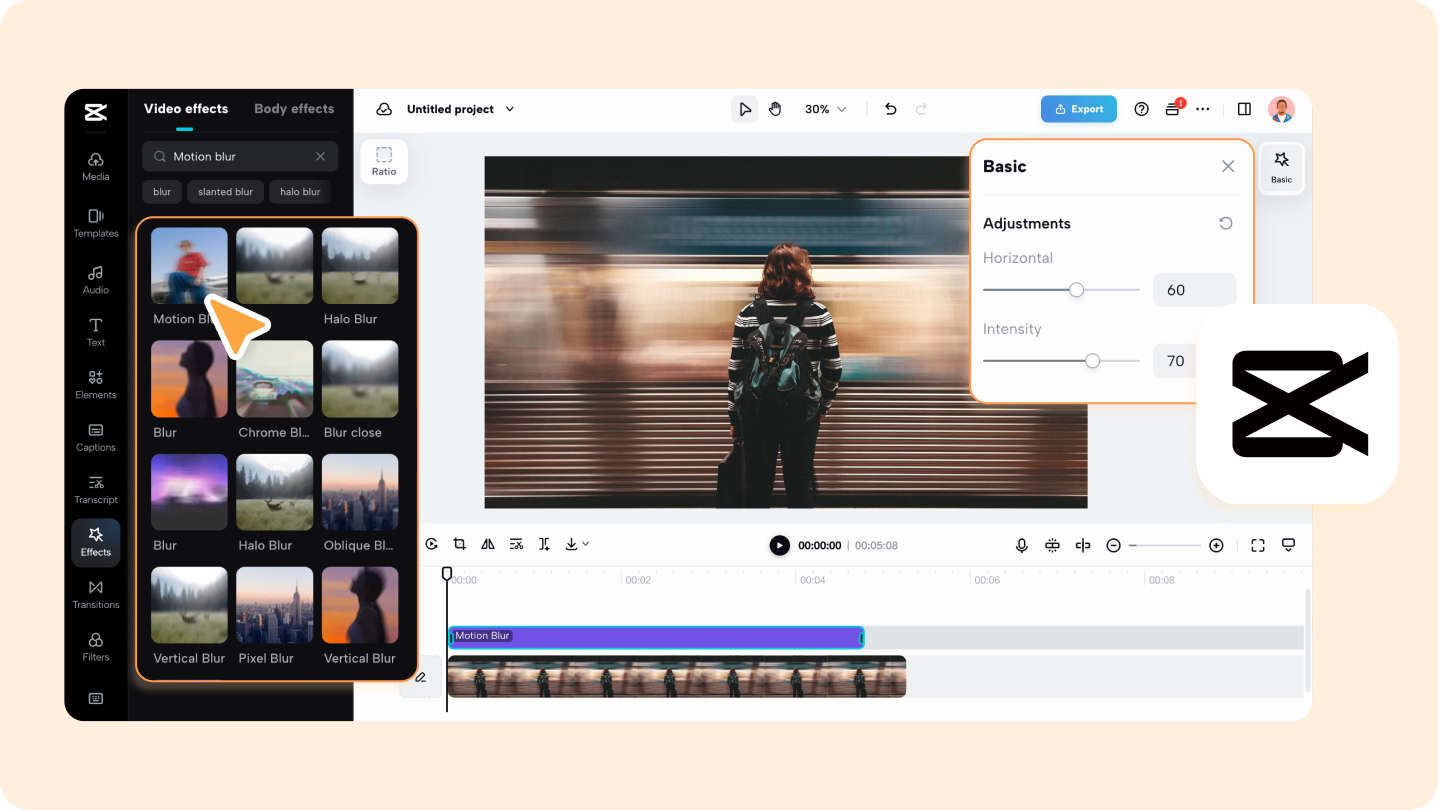Select the Templates sidebar icon
1440x810 pixels.
pos(95,224)
